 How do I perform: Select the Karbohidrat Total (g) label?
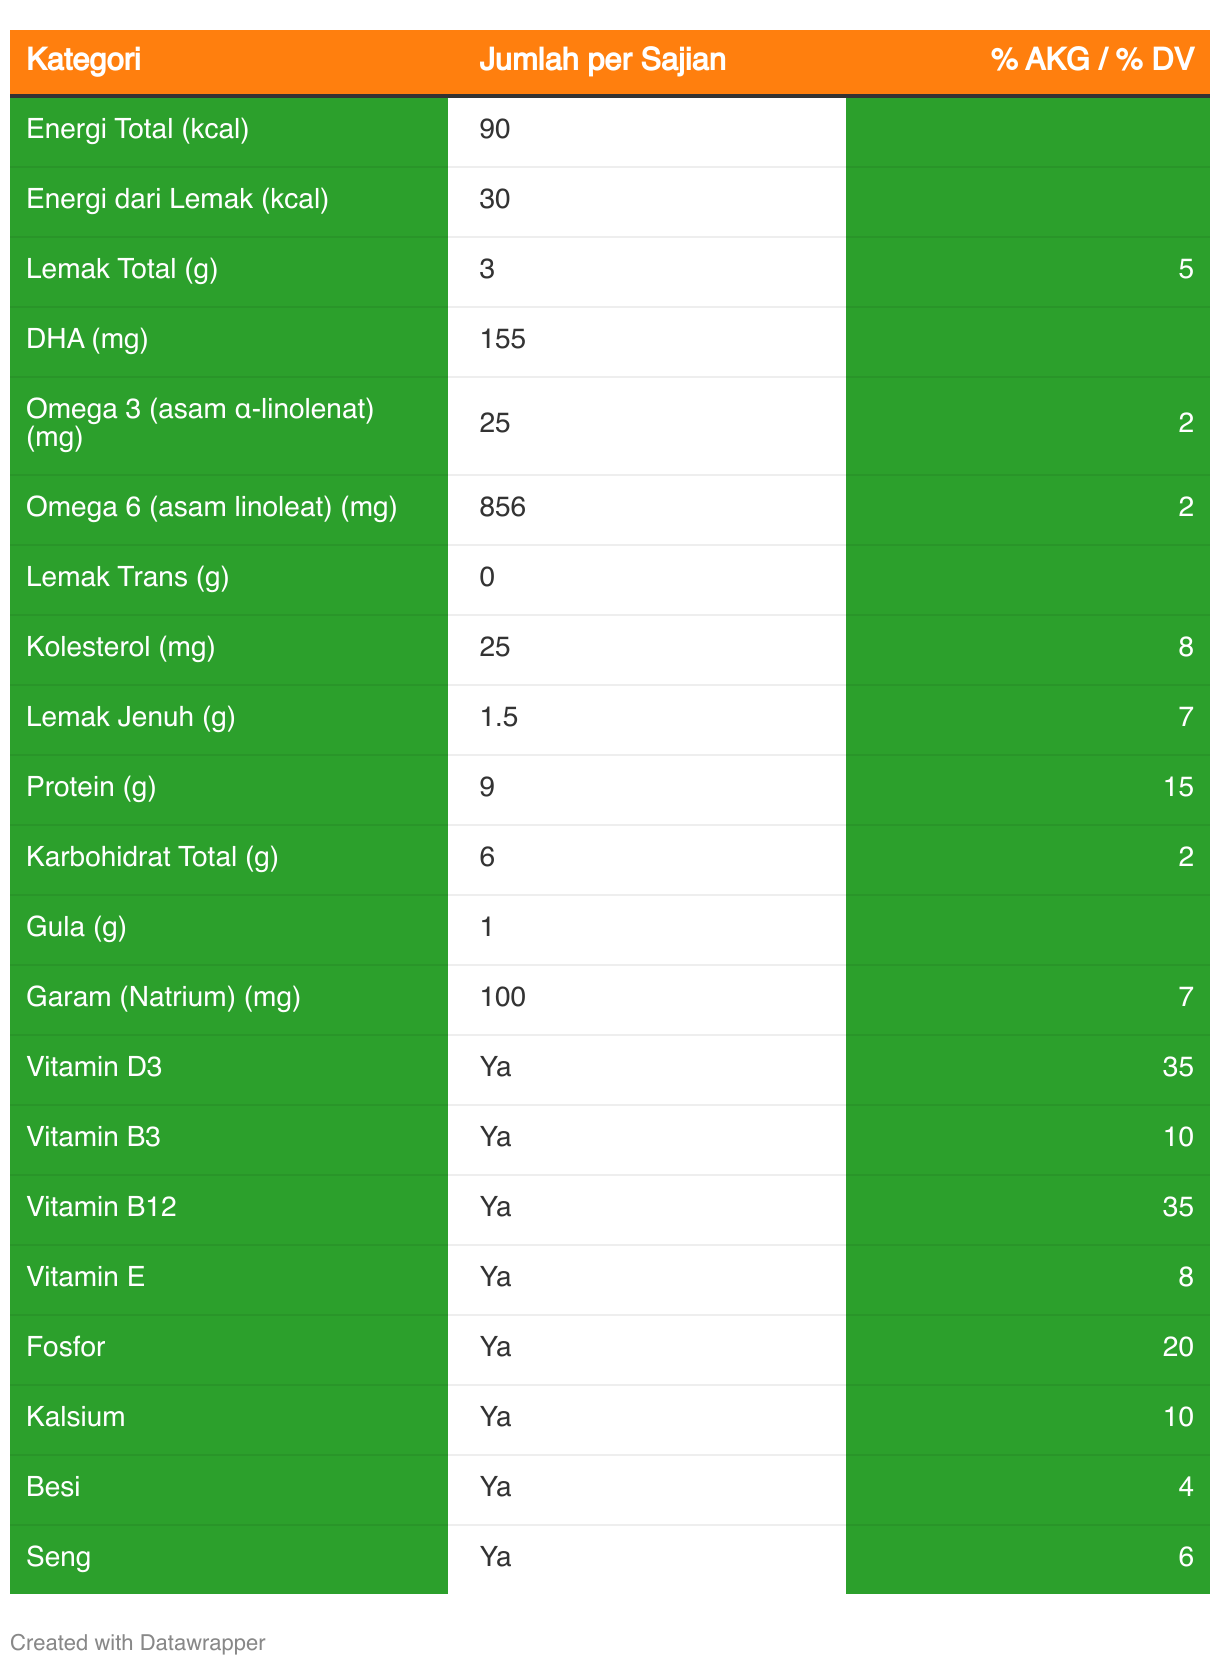[152, 857]
